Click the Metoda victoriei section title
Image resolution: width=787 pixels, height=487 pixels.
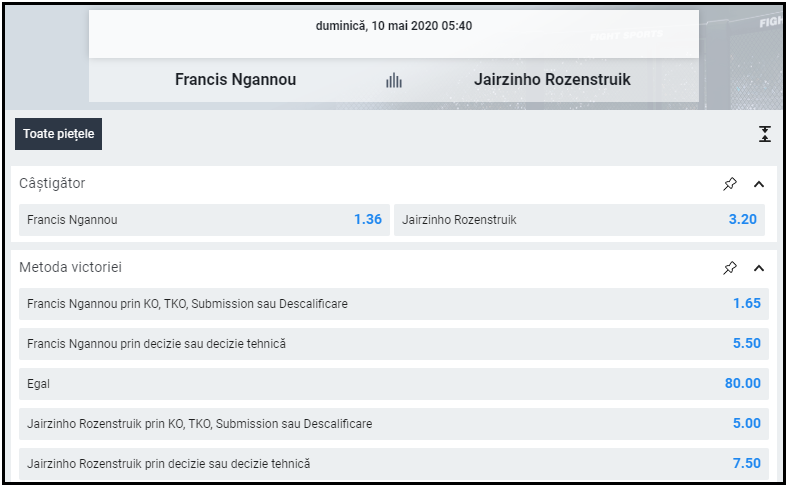71,268
